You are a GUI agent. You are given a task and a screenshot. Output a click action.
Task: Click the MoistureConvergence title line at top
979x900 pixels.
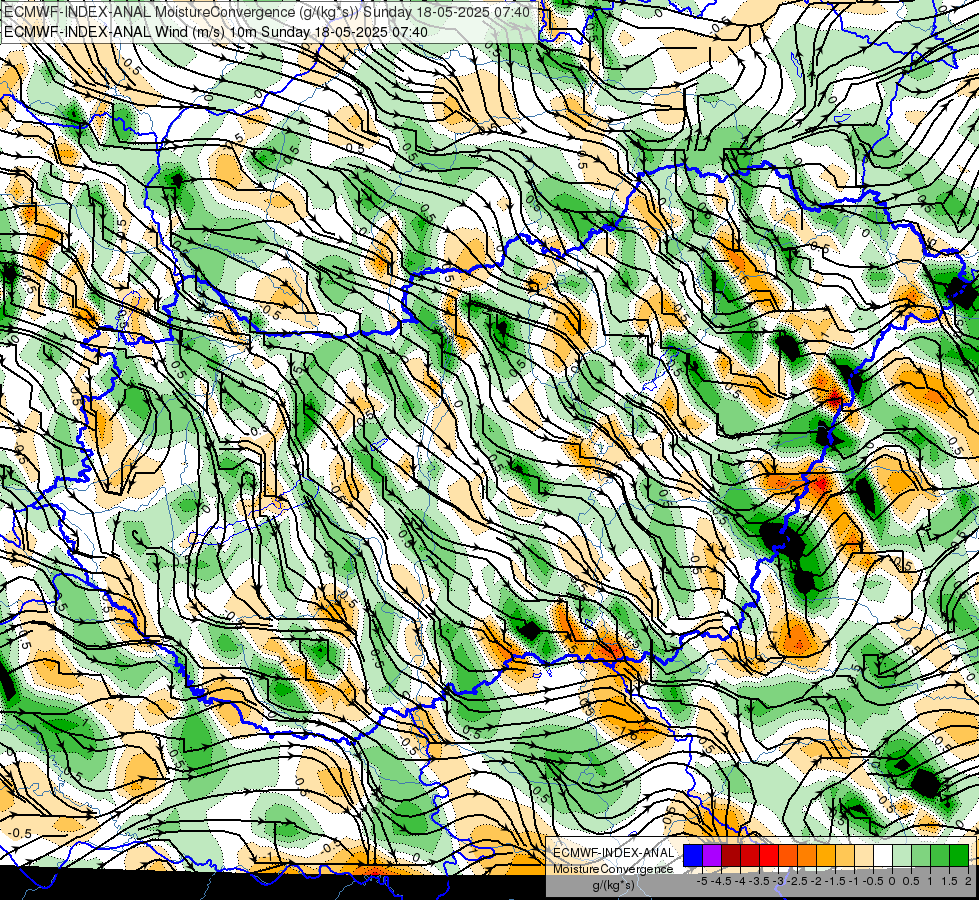[267, 12]
